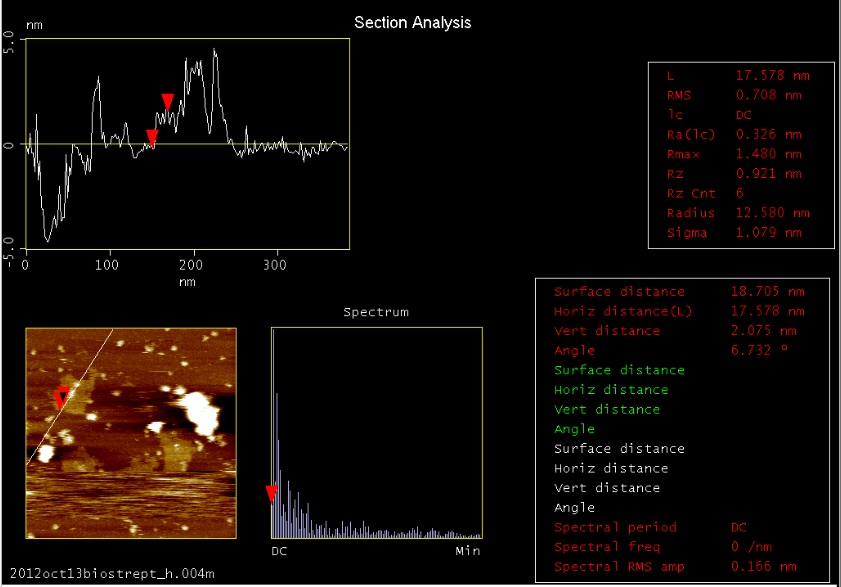Select the red cursor marker on the AFM image
Viewport: 841px width, 587px height.
[x=61, y=395]
